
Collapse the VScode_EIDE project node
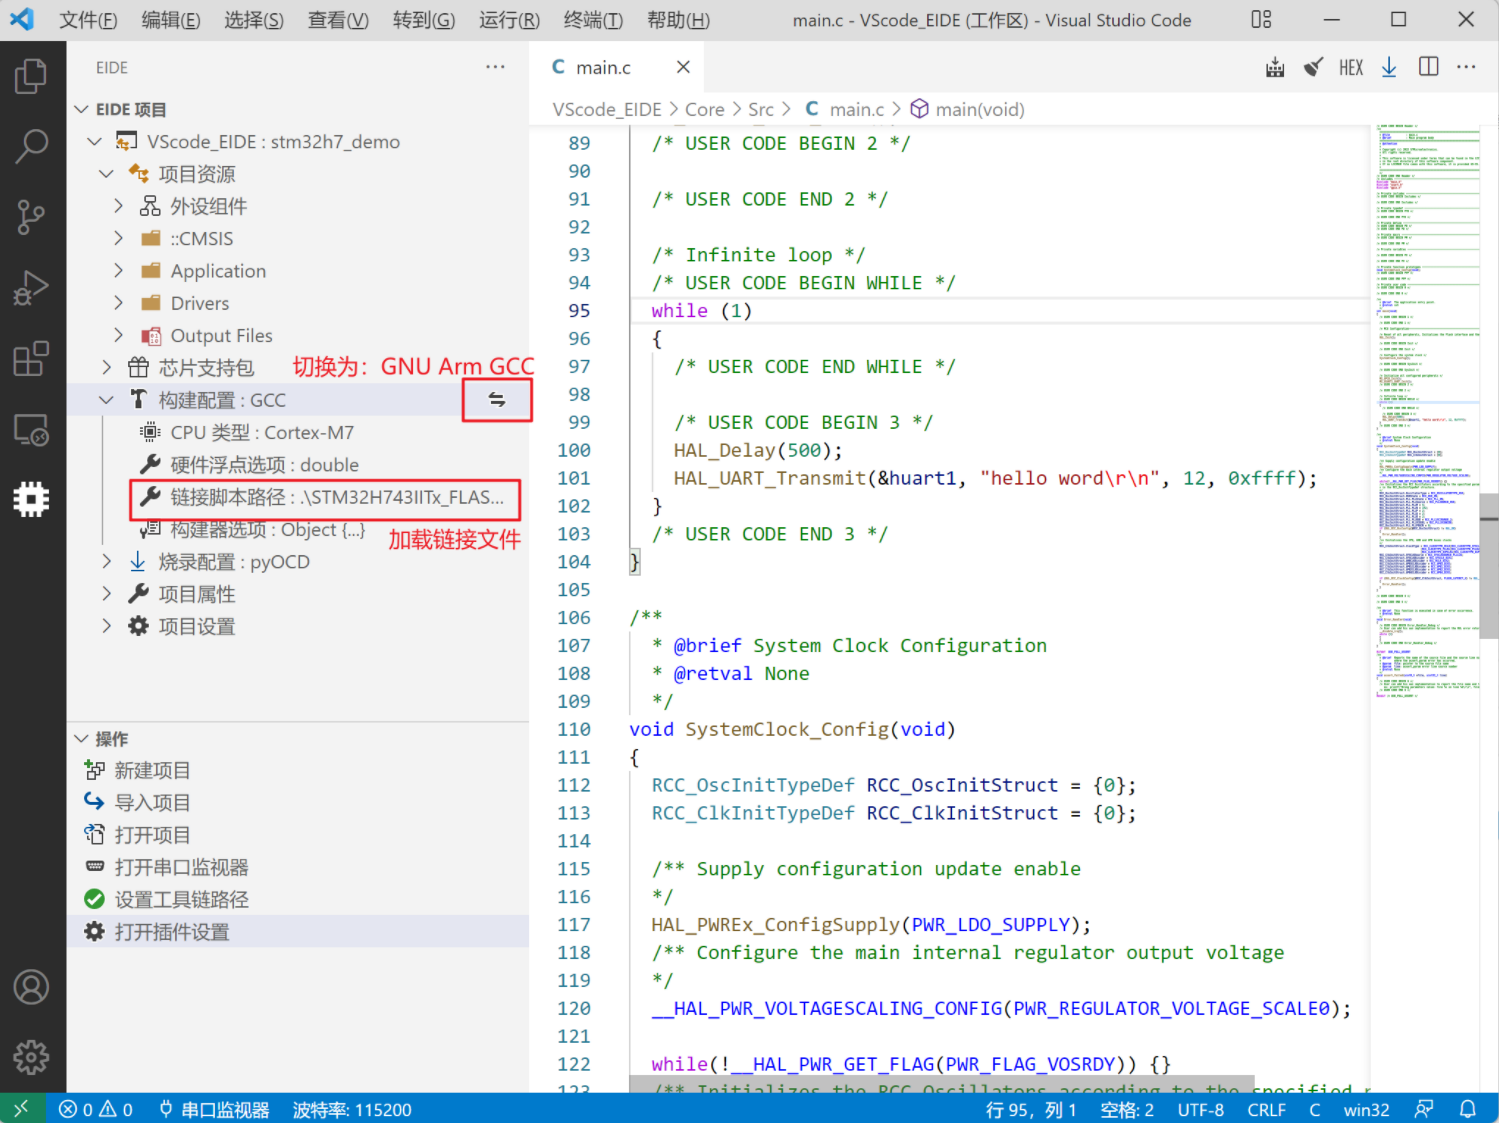[95, 142]
